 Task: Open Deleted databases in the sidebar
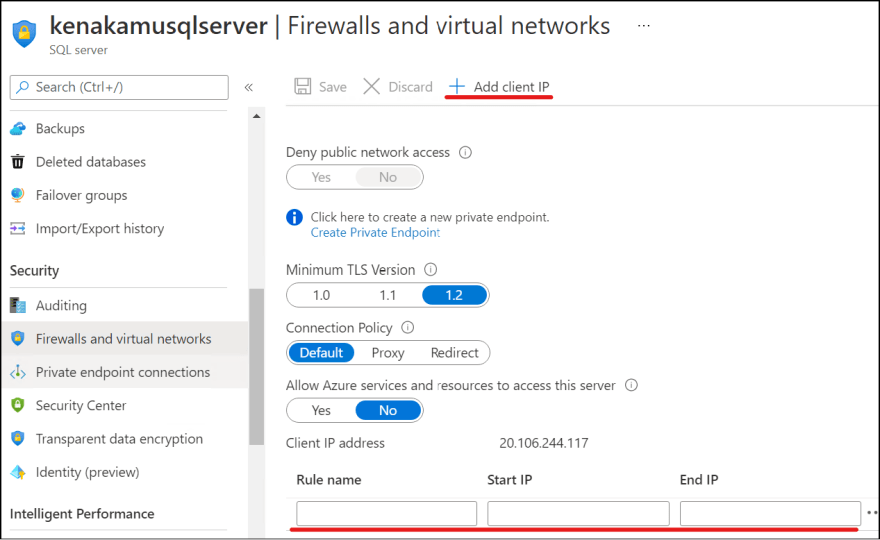pyautogui.click(x=91, y=162)
